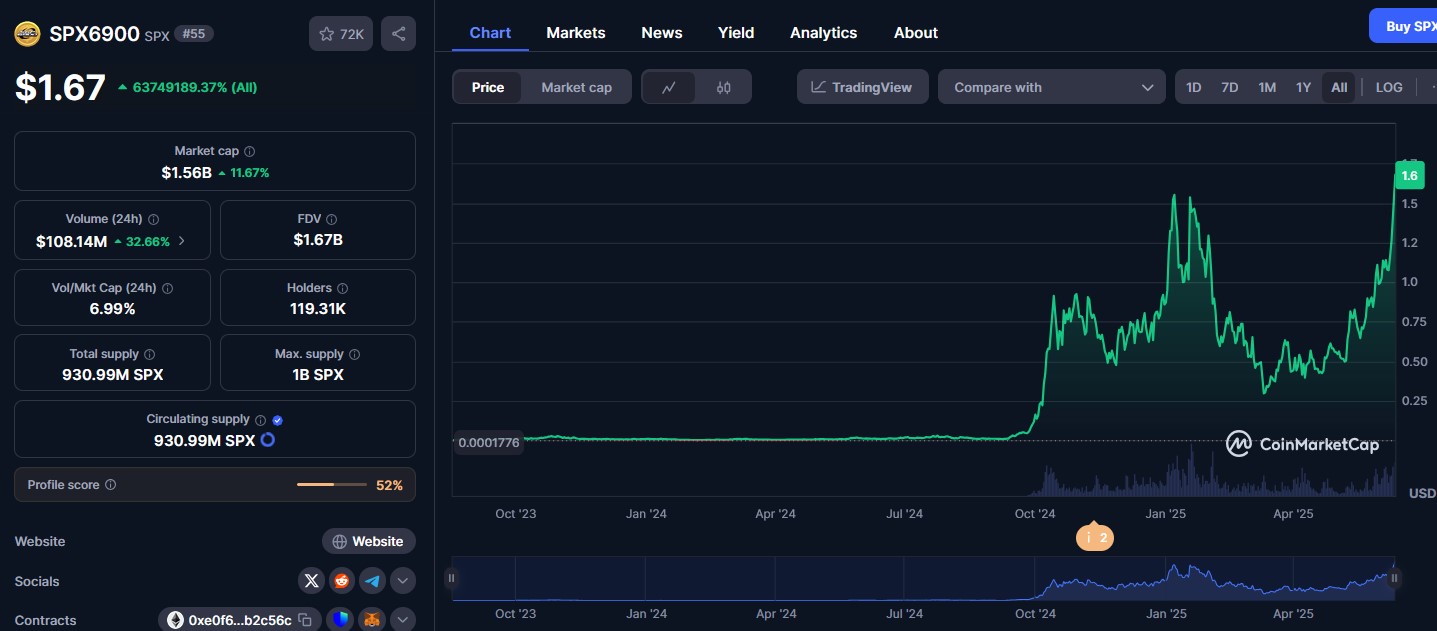Click Volume (24h) info icon
1437x631 pixels.
point(153,219)
